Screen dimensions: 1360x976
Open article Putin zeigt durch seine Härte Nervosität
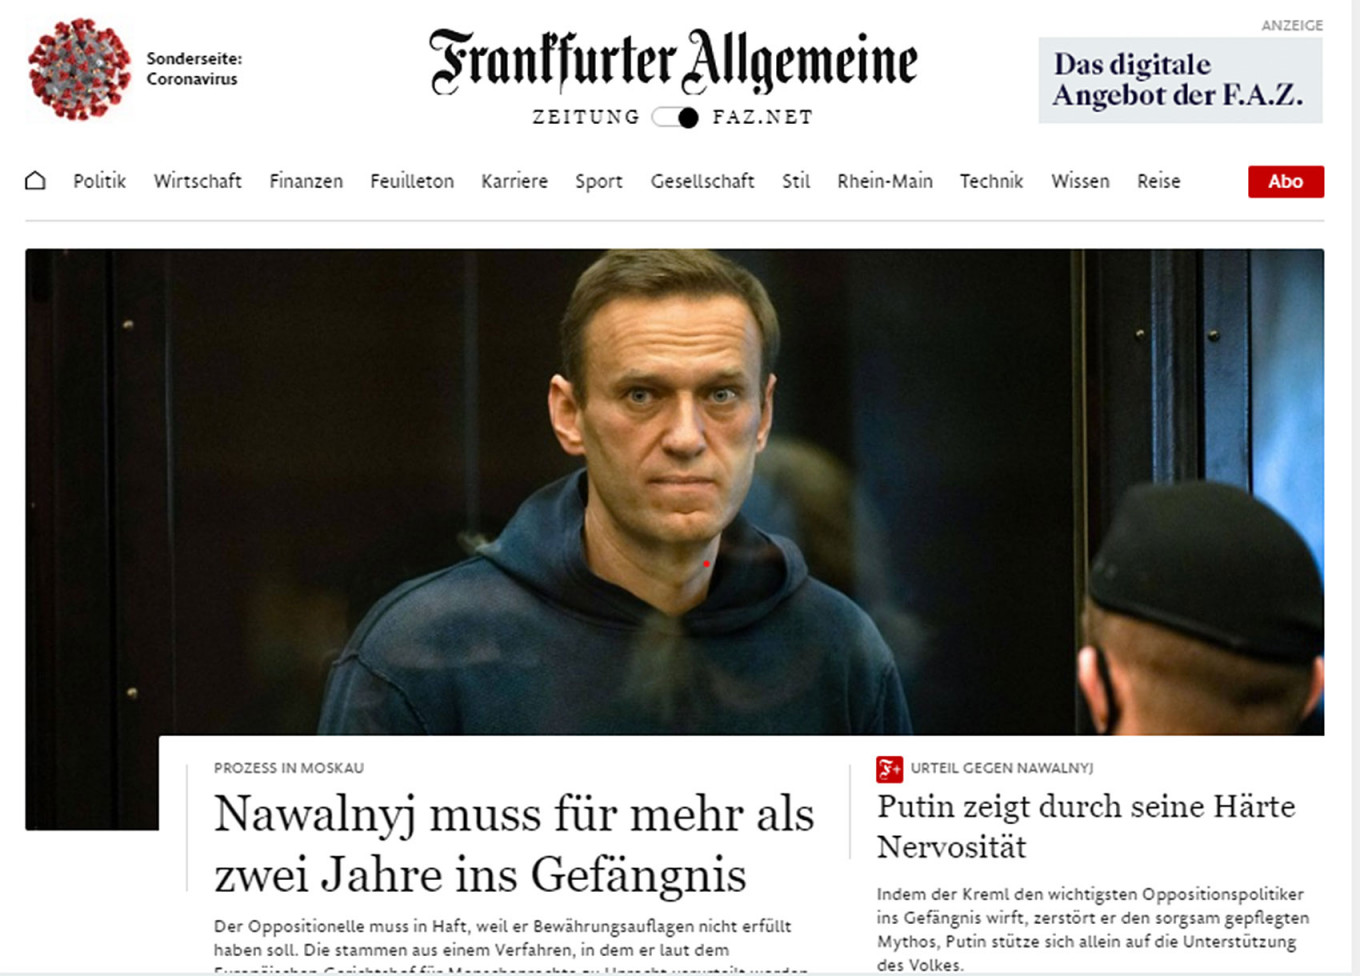point(1085,826)
